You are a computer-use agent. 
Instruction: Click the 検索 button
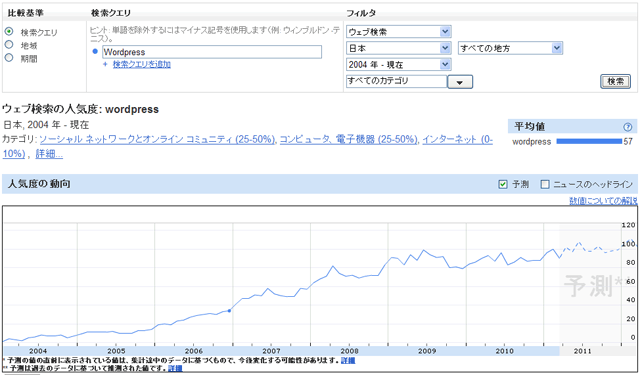click(615, 81)
